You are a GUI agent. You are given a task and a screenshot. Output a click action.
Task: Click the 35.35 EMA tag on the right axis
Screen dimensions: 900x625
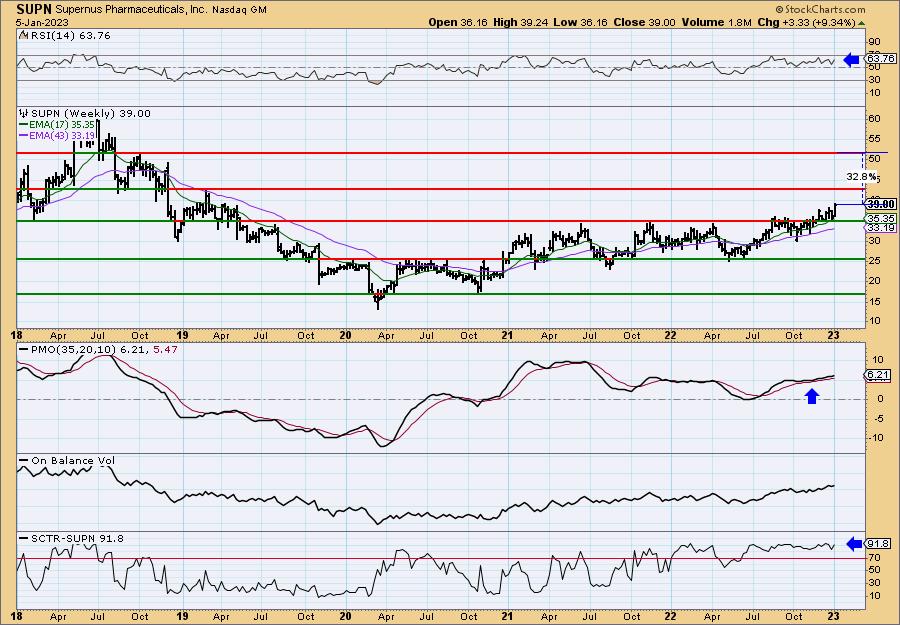click(x=881, y=219)
